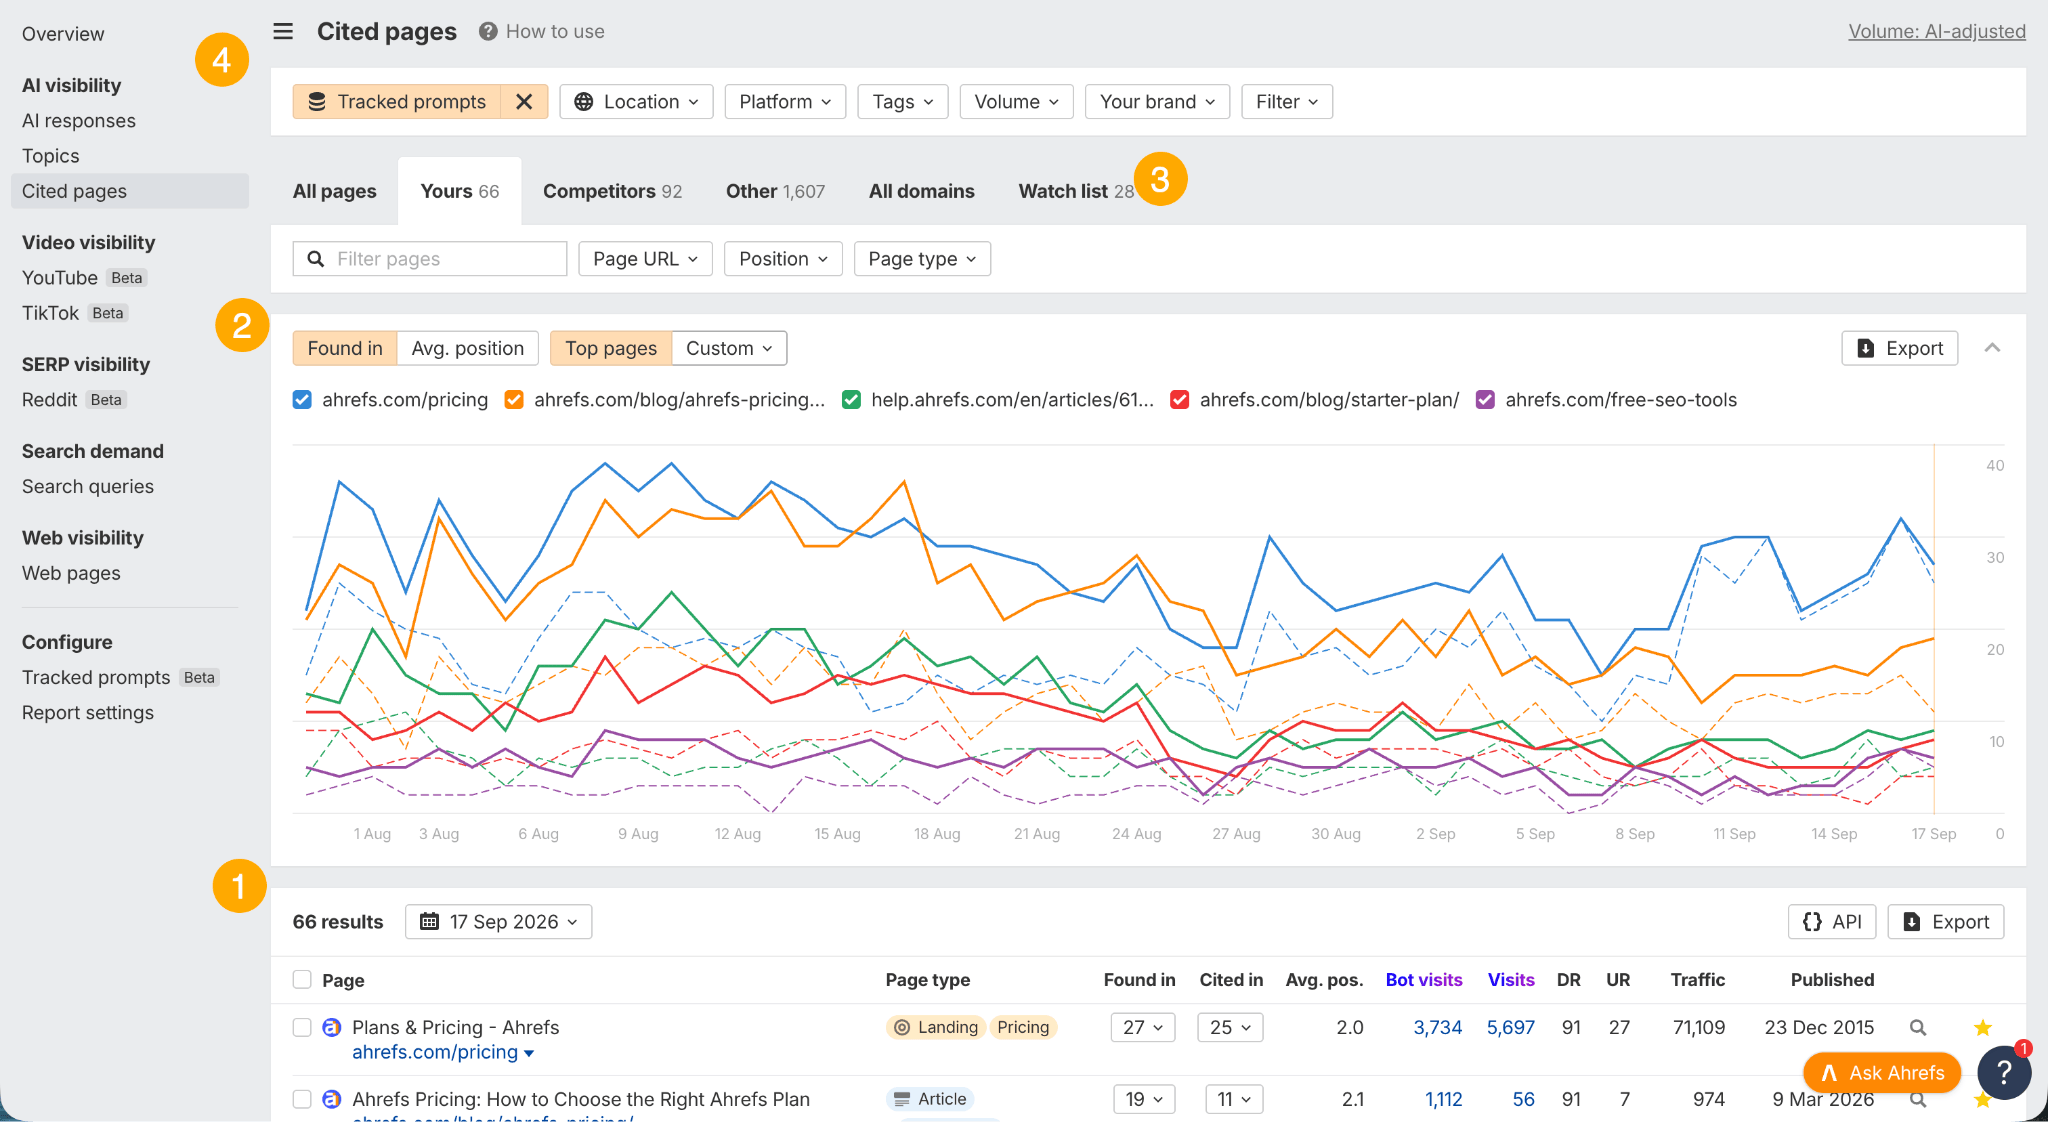Click the How to use help icon
This screenshot has height=1122, width=2048.
click(488, 31)
